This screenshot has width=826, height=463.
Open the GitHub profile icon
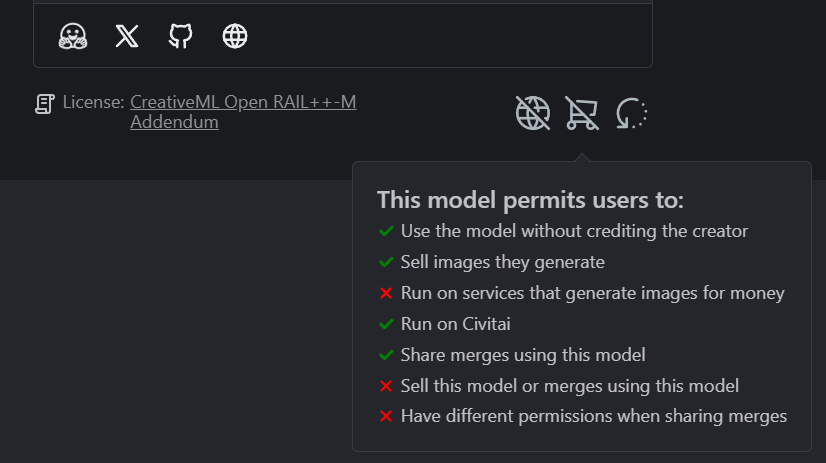coord(180,37)
